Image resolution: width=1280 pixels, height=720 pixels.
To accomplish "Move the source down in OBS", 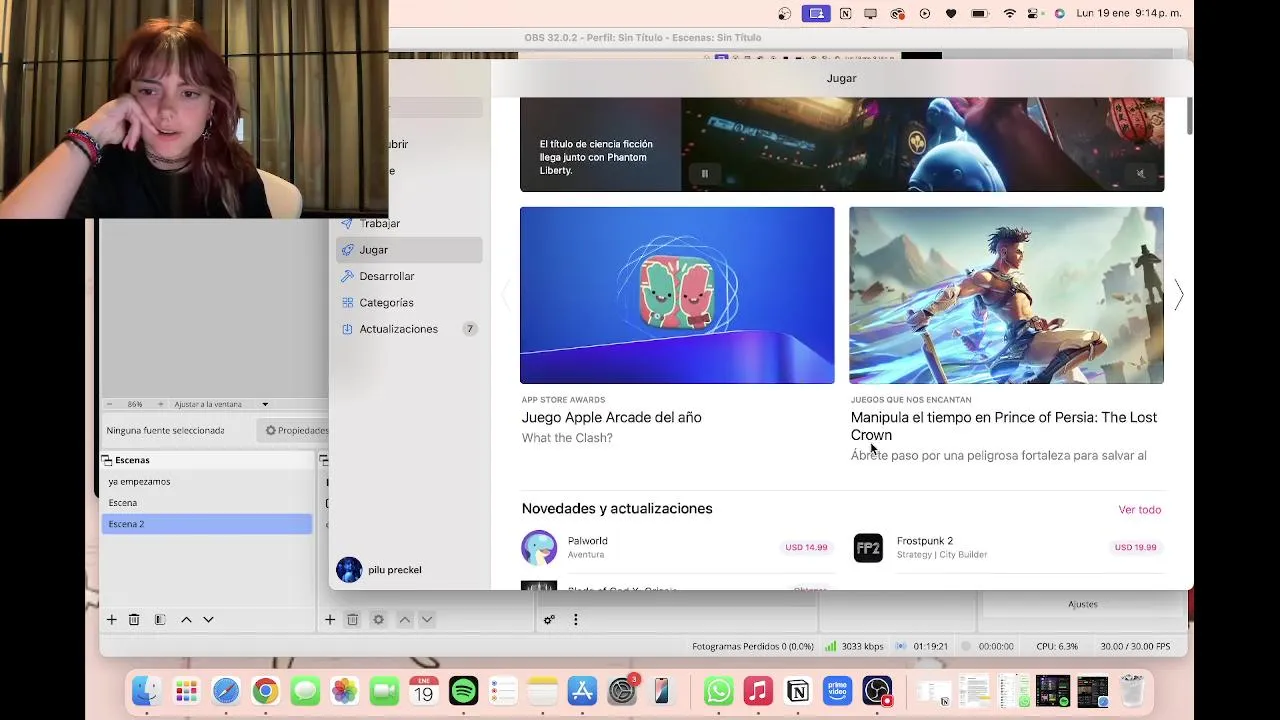I will pyautogui.click(x=427, y=620).
